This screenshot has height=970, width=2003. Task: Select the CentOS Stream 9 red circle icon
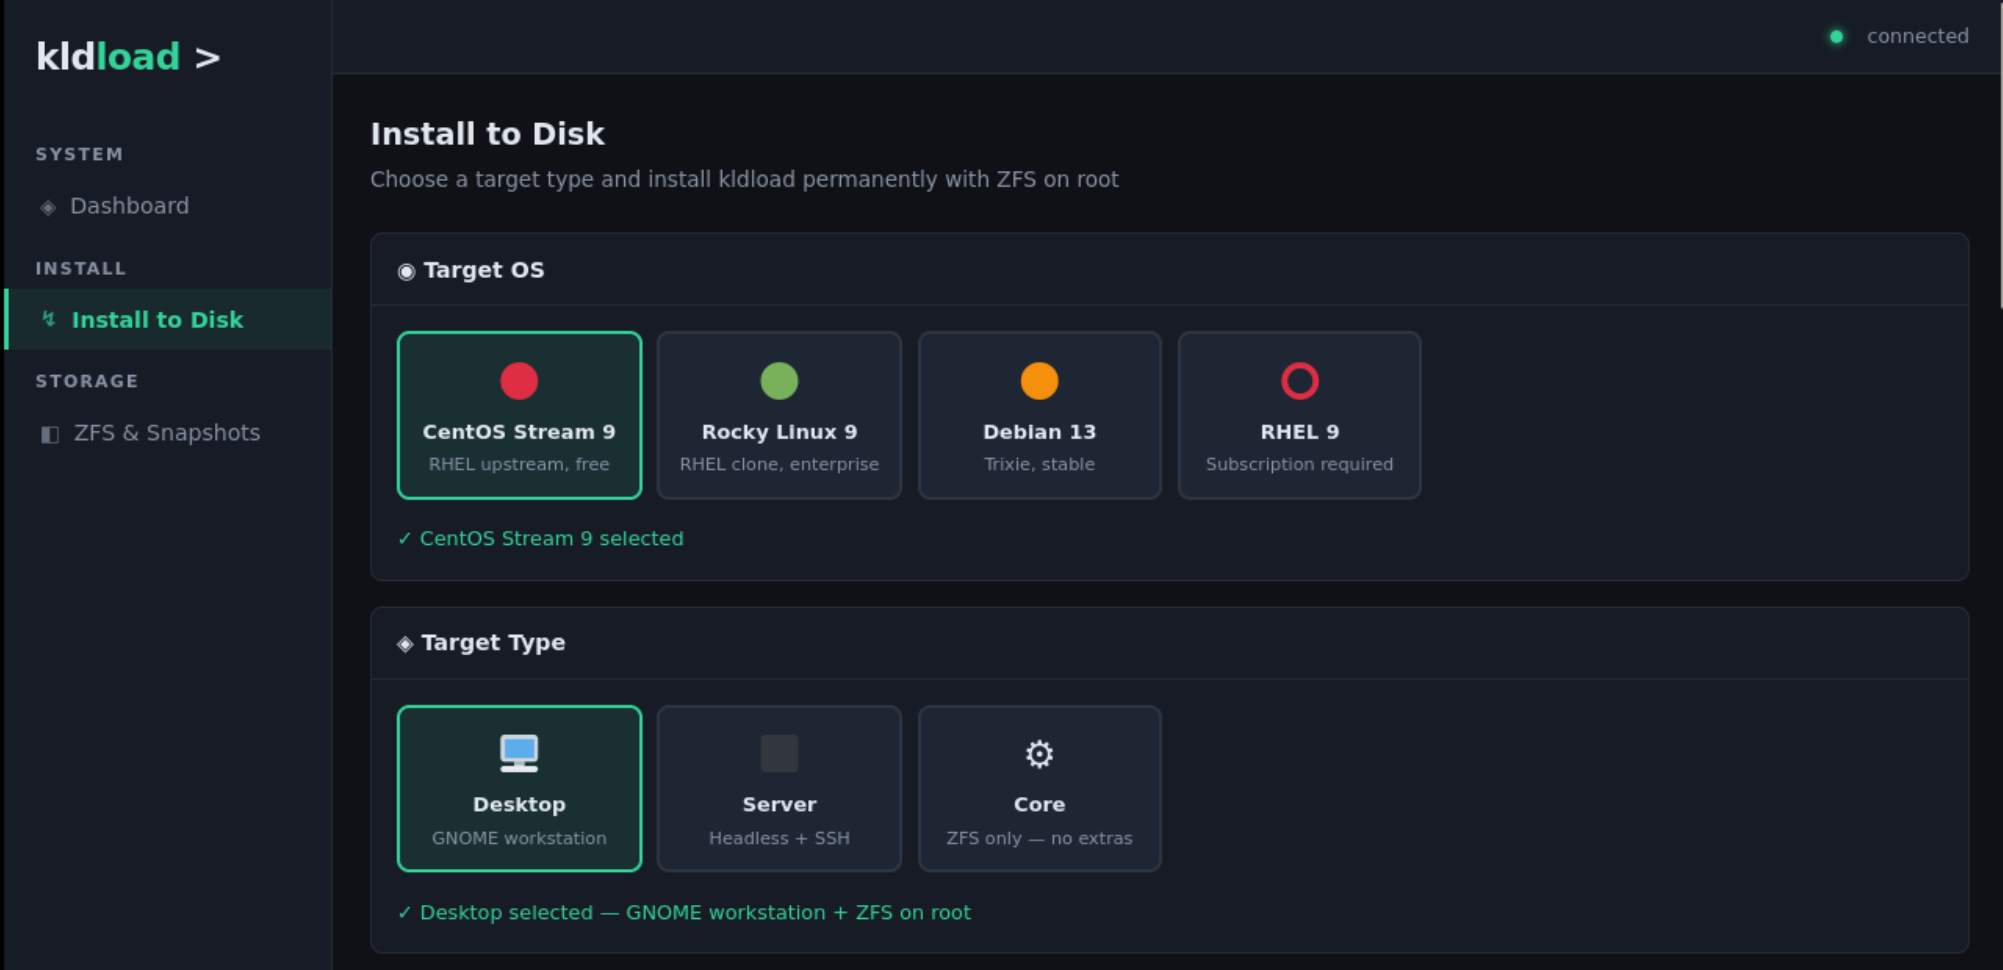pos(519,380)
